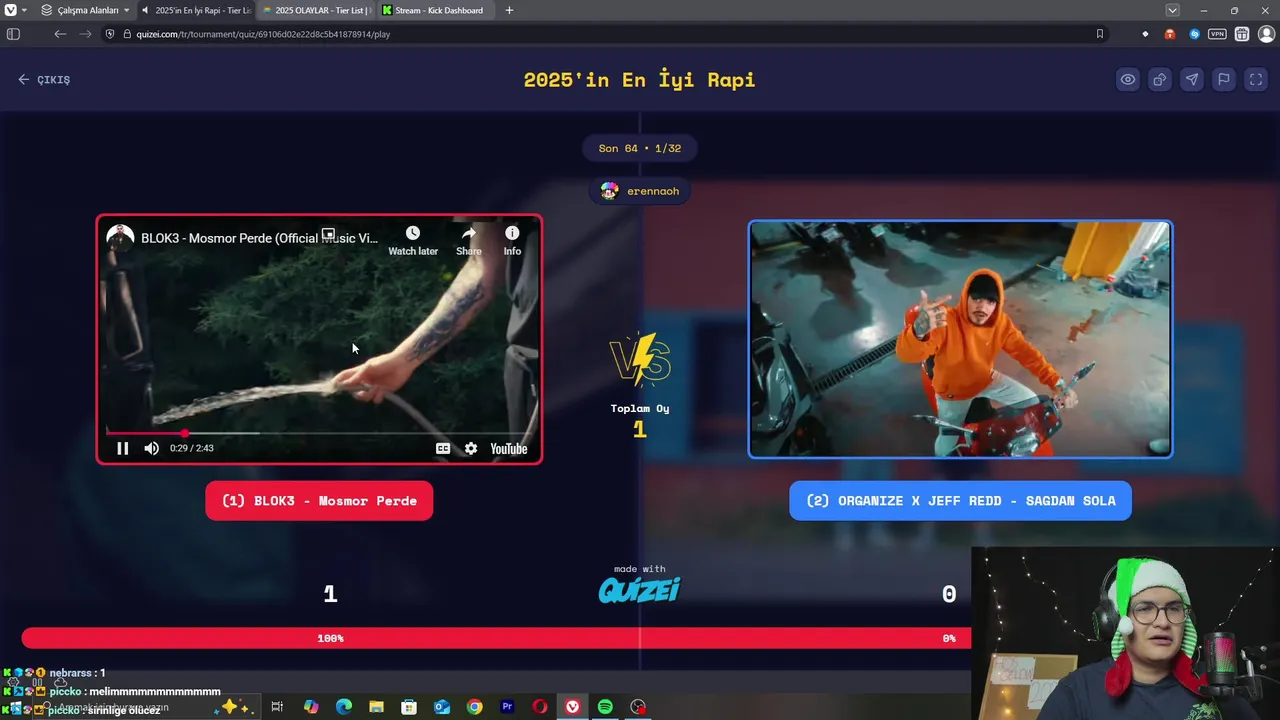The height and width of the screenshot is (720, 1280).
Task: Seek using the video progress bar
Action: pos(320,433)
